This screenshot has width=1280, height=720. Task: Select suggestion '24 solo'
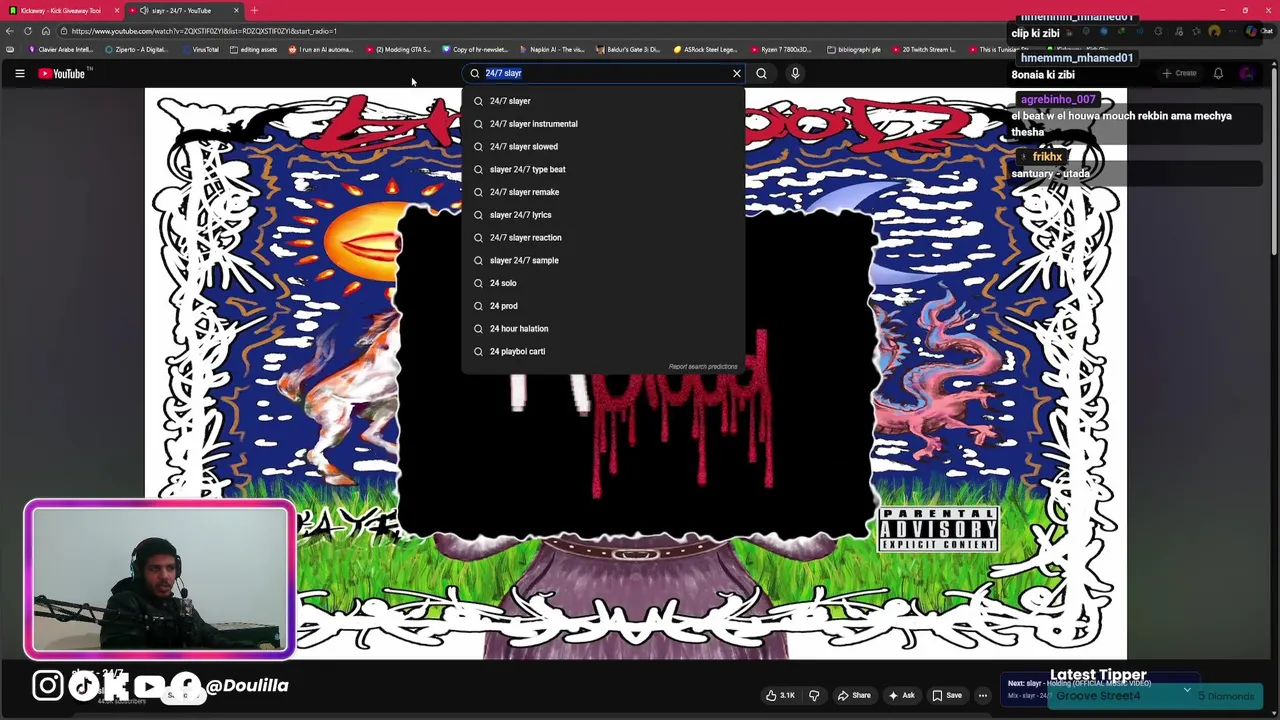(603, 283)
